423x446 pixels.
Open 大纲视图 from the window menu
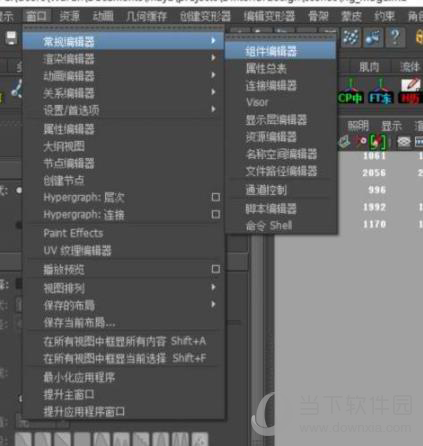(x=123, y=146)
